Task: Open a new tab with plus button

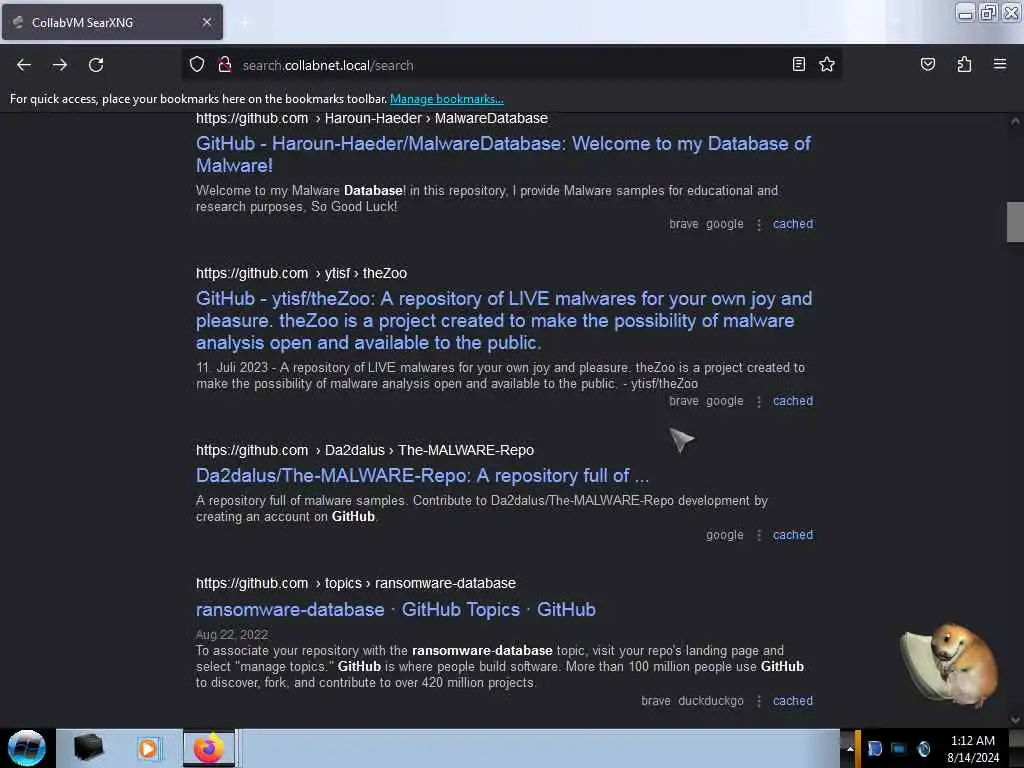Action: coord(244,22)
